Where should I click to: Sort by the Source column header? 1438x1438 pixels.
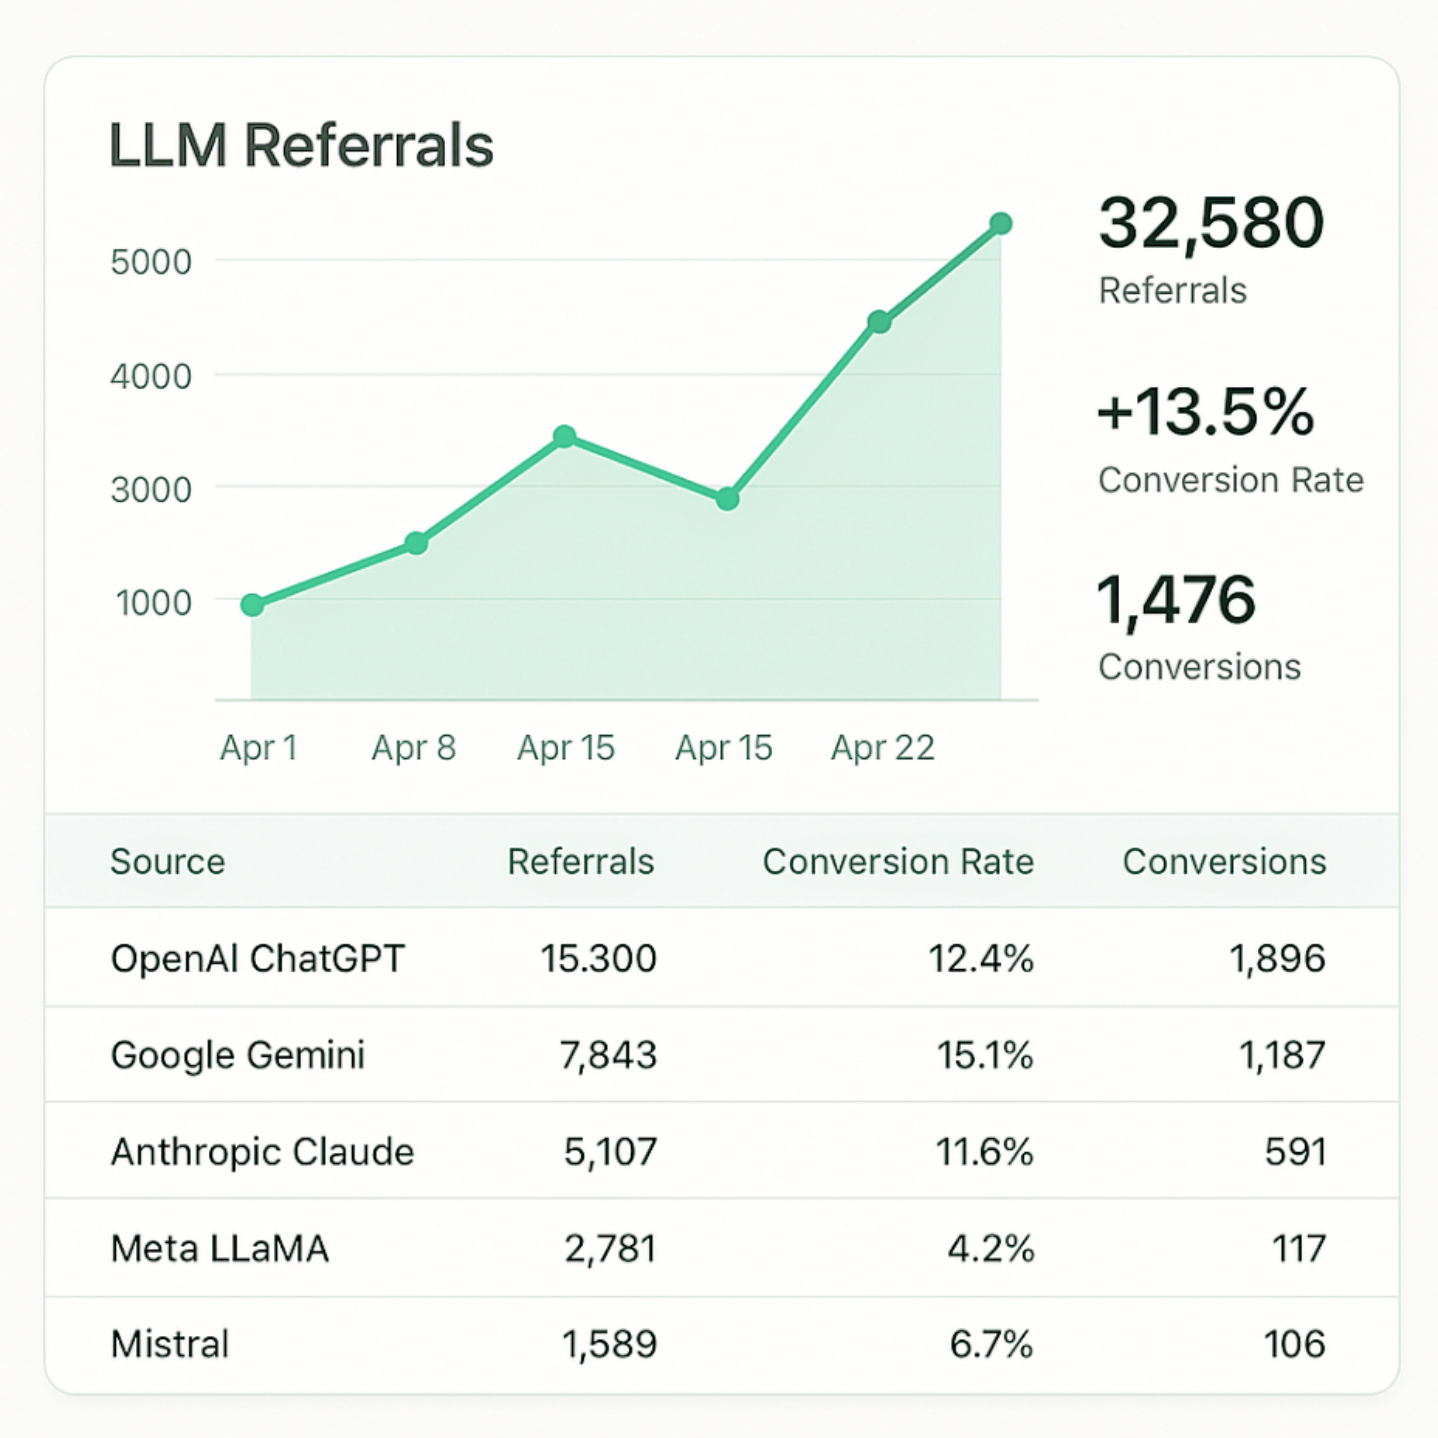pos(168,862)
